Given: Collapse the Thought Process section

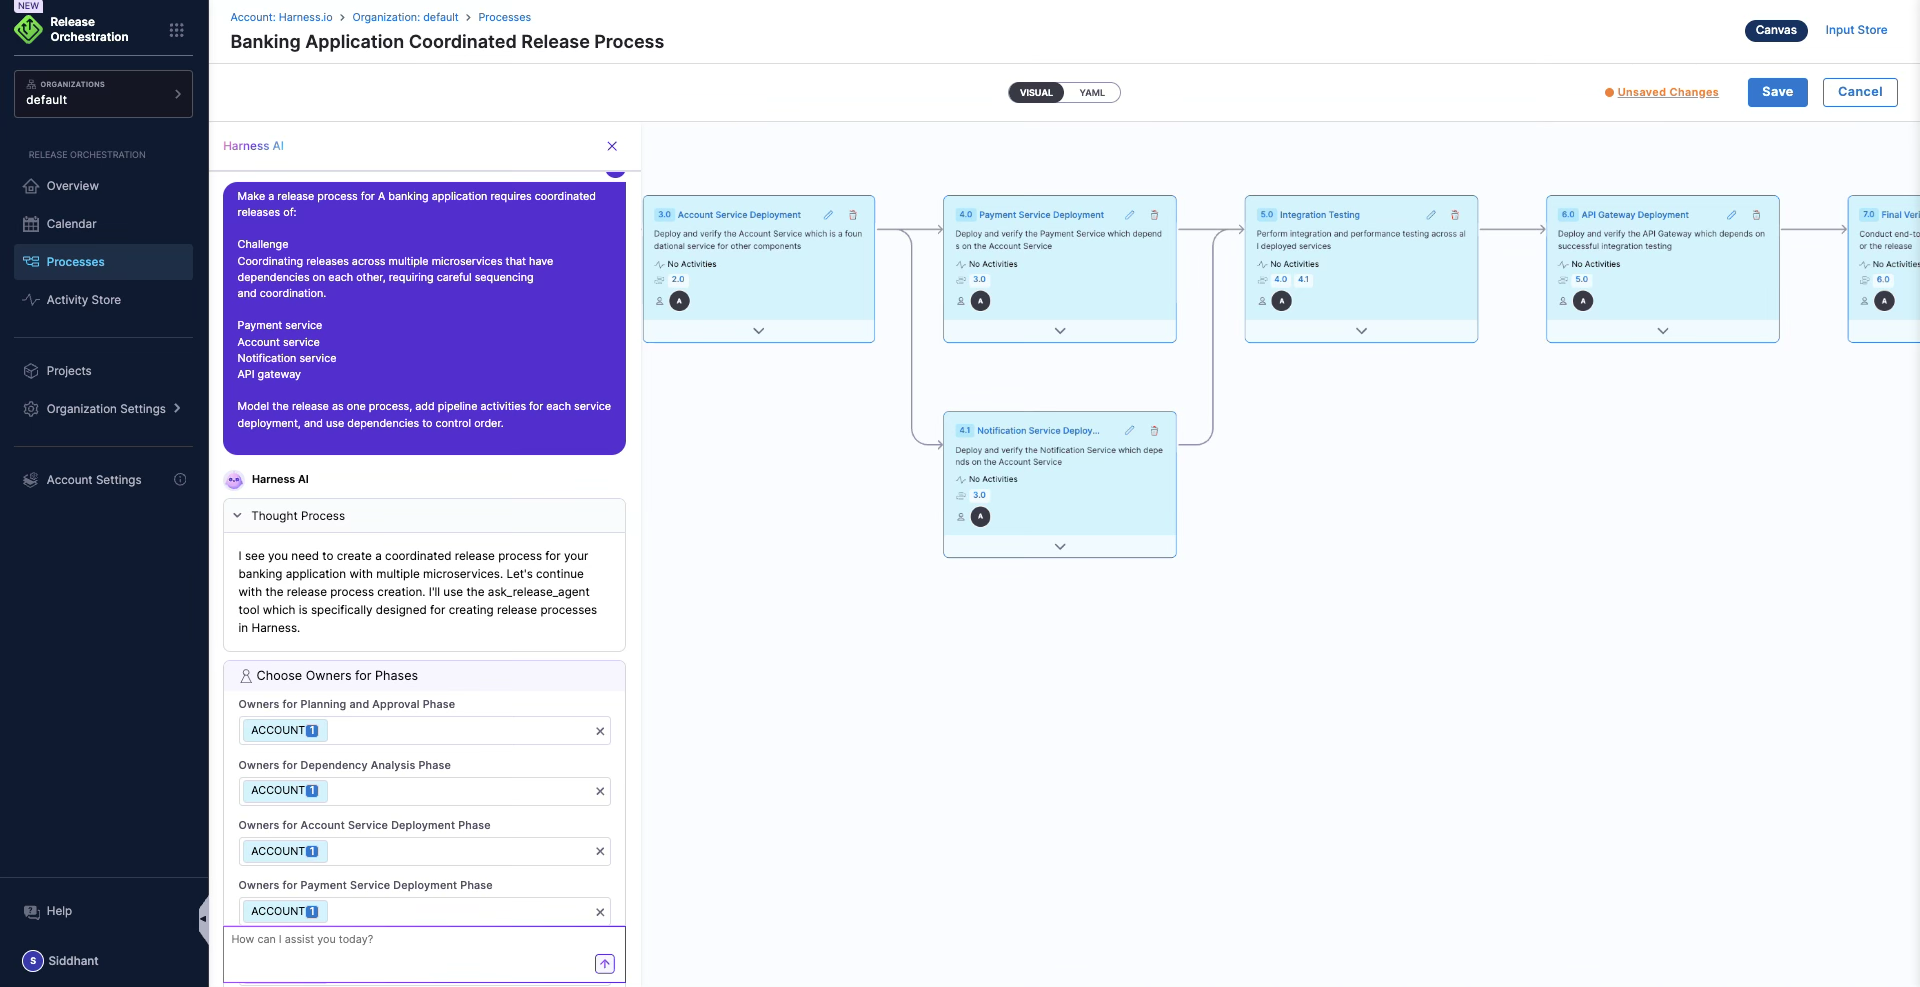Looking at the screenshot, I should [237, 516].
